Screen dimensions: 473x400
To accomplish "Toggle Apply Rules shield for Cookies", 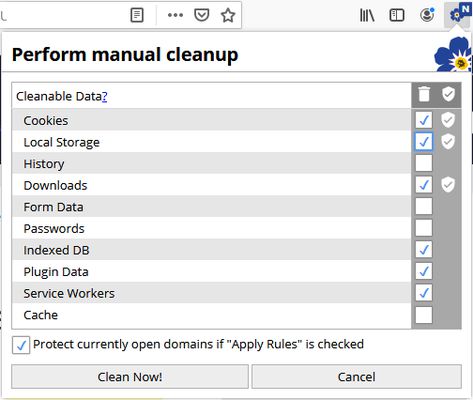I will click(x=448, y=120).
